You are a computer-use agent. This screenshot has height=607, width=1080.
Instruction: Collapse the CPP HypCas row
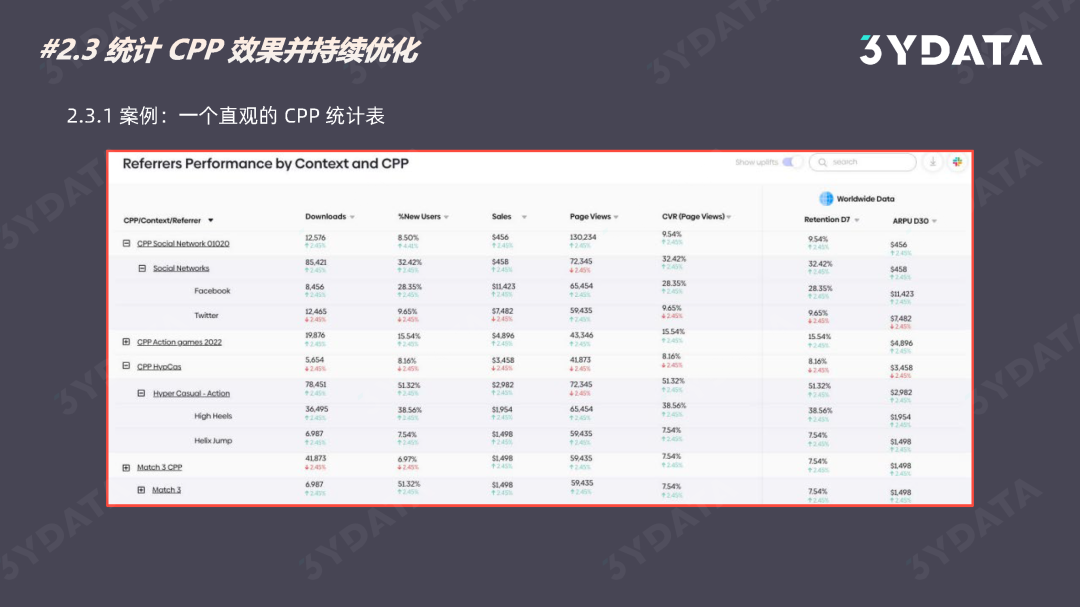[126, 366]
